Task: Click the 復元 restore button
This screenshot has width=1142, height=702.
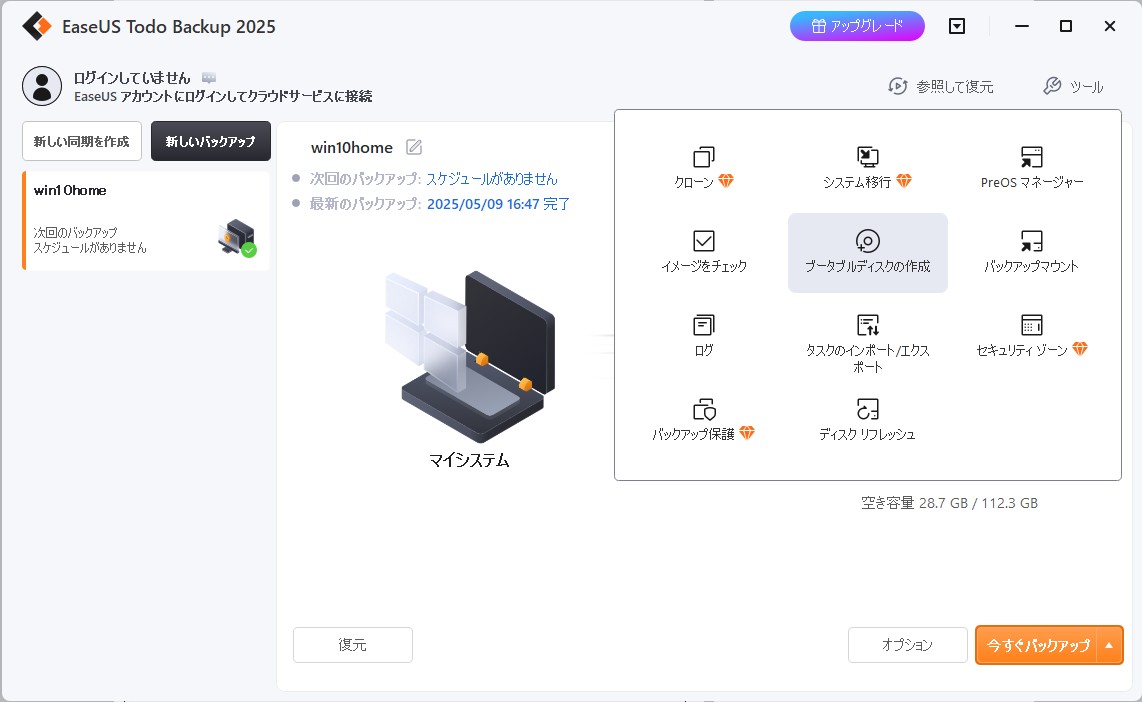Action: pyautogui.click(x=353, y=645)
